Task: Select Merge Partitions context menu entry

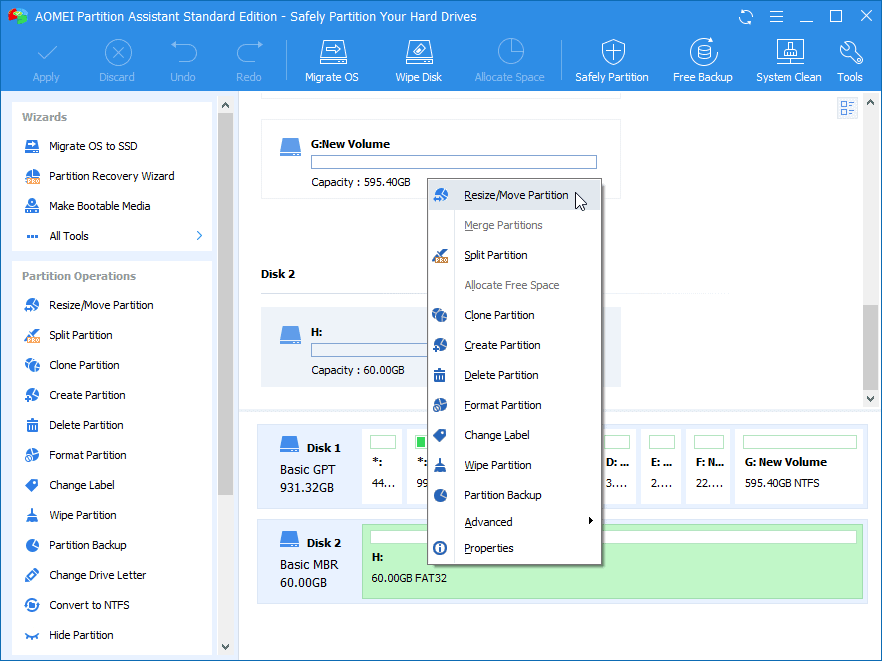Action: tap(514, 225)
